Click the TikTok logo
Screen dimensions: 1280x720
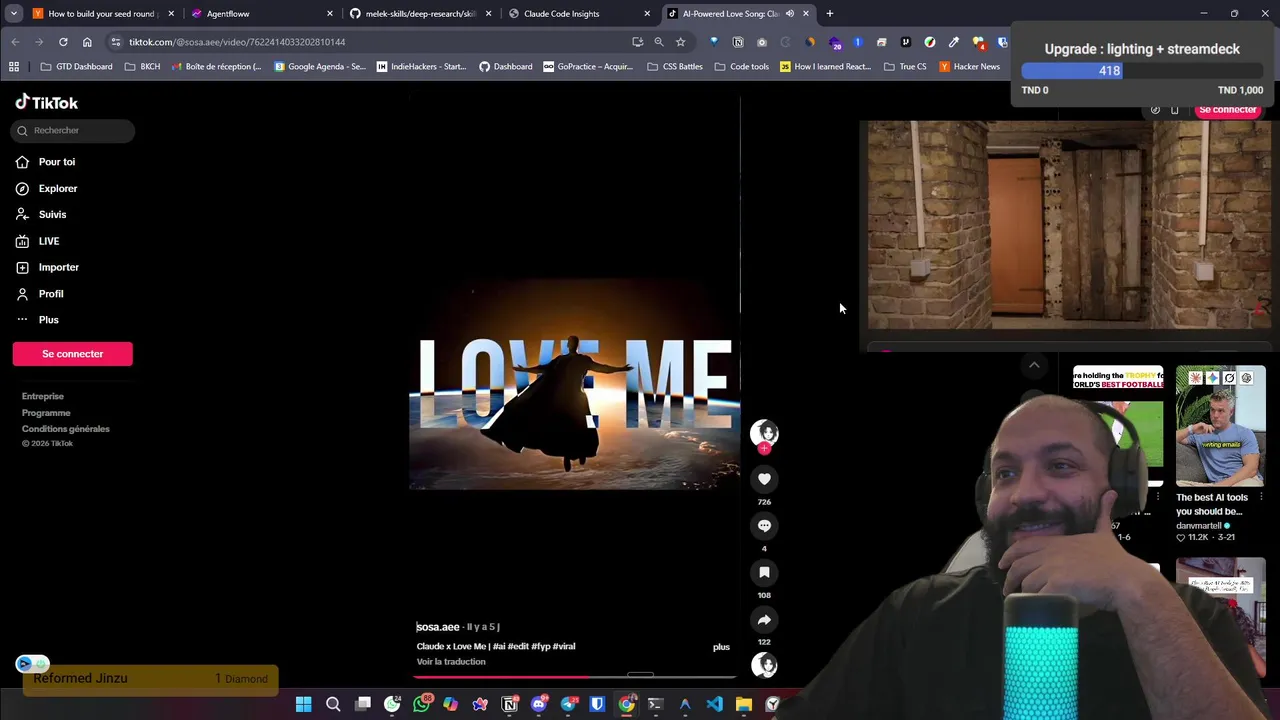[46, 102]
